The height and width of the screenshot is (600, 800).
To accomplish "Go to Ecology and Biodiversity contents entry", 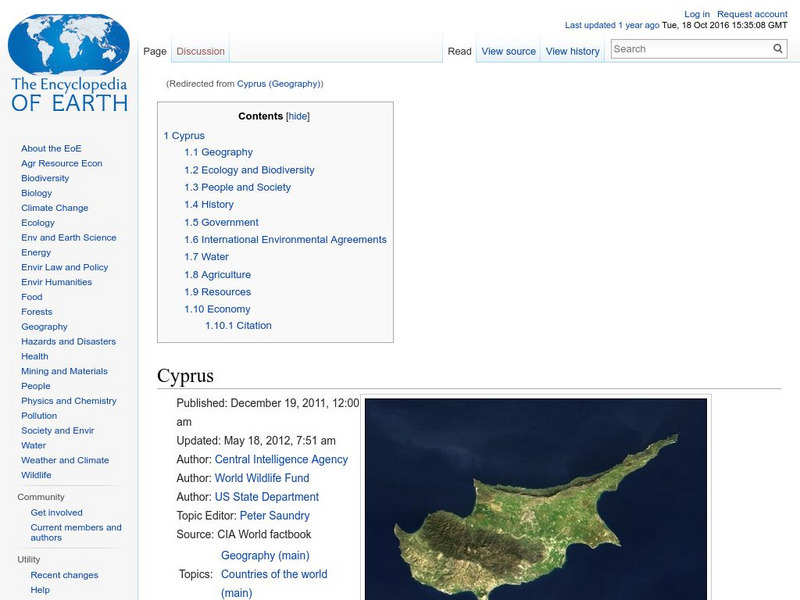I will pyautogui.click(x=249, y=170).
